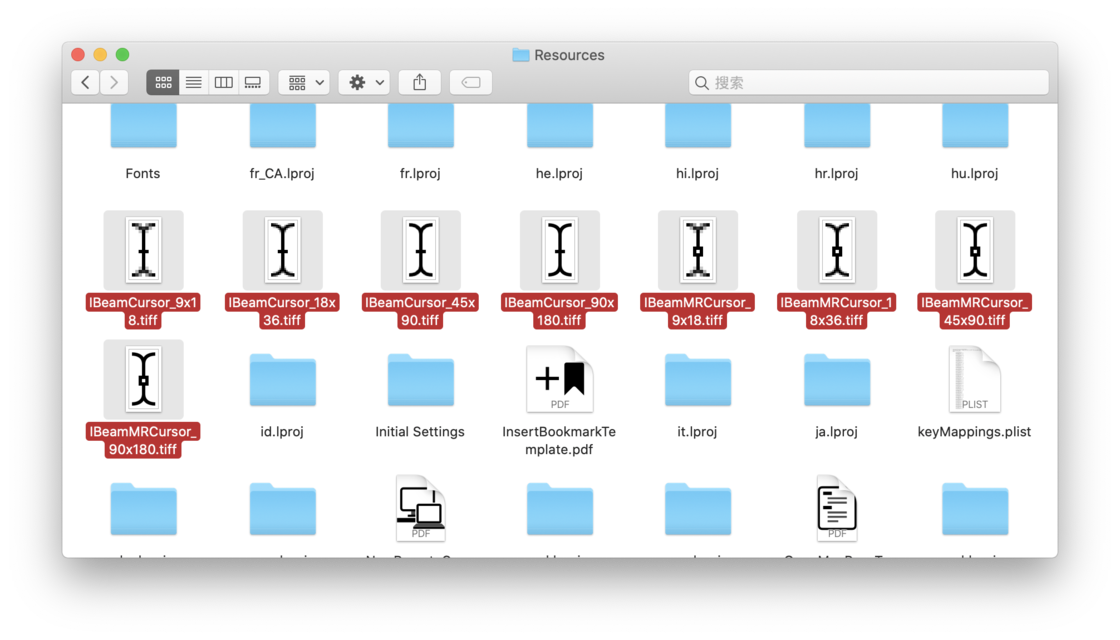Select the keyMappings.plist file icon
The height and width of the screenshot is (640, 1120).
975,379
